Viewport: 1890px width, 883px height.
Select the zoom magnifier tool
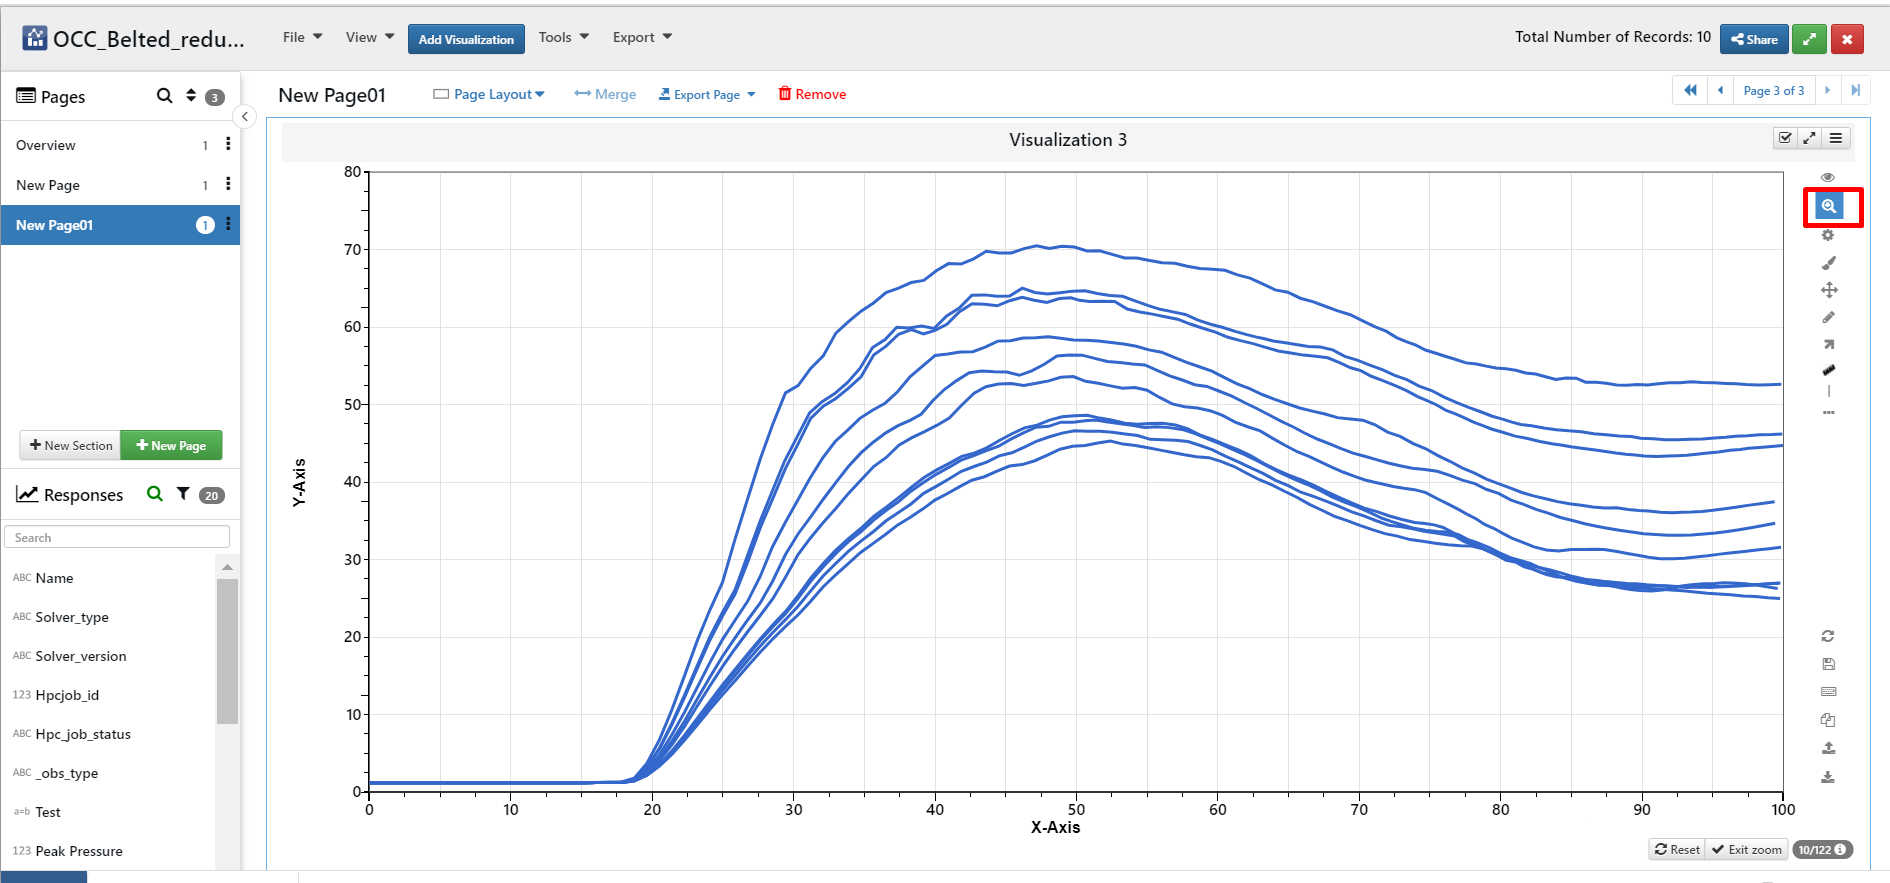(x=1828, y=206)
